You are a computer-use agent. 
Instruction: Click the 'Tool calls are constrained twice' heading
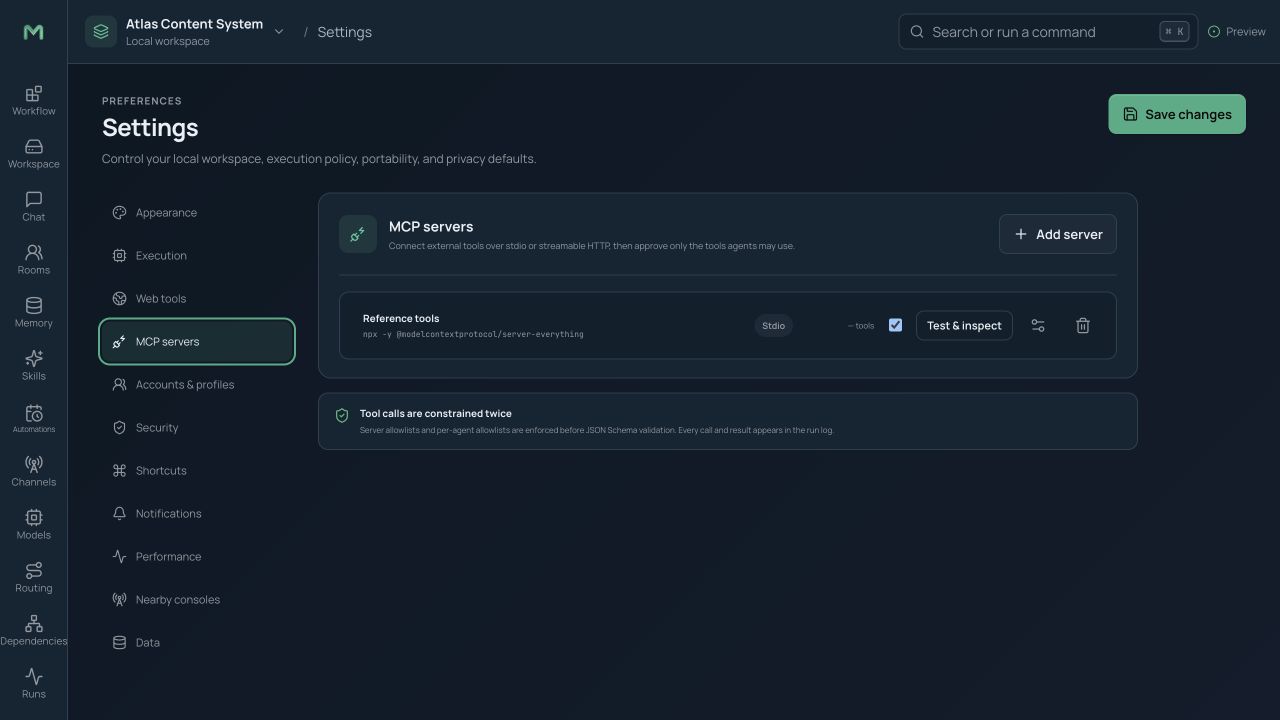pos(436,413)
